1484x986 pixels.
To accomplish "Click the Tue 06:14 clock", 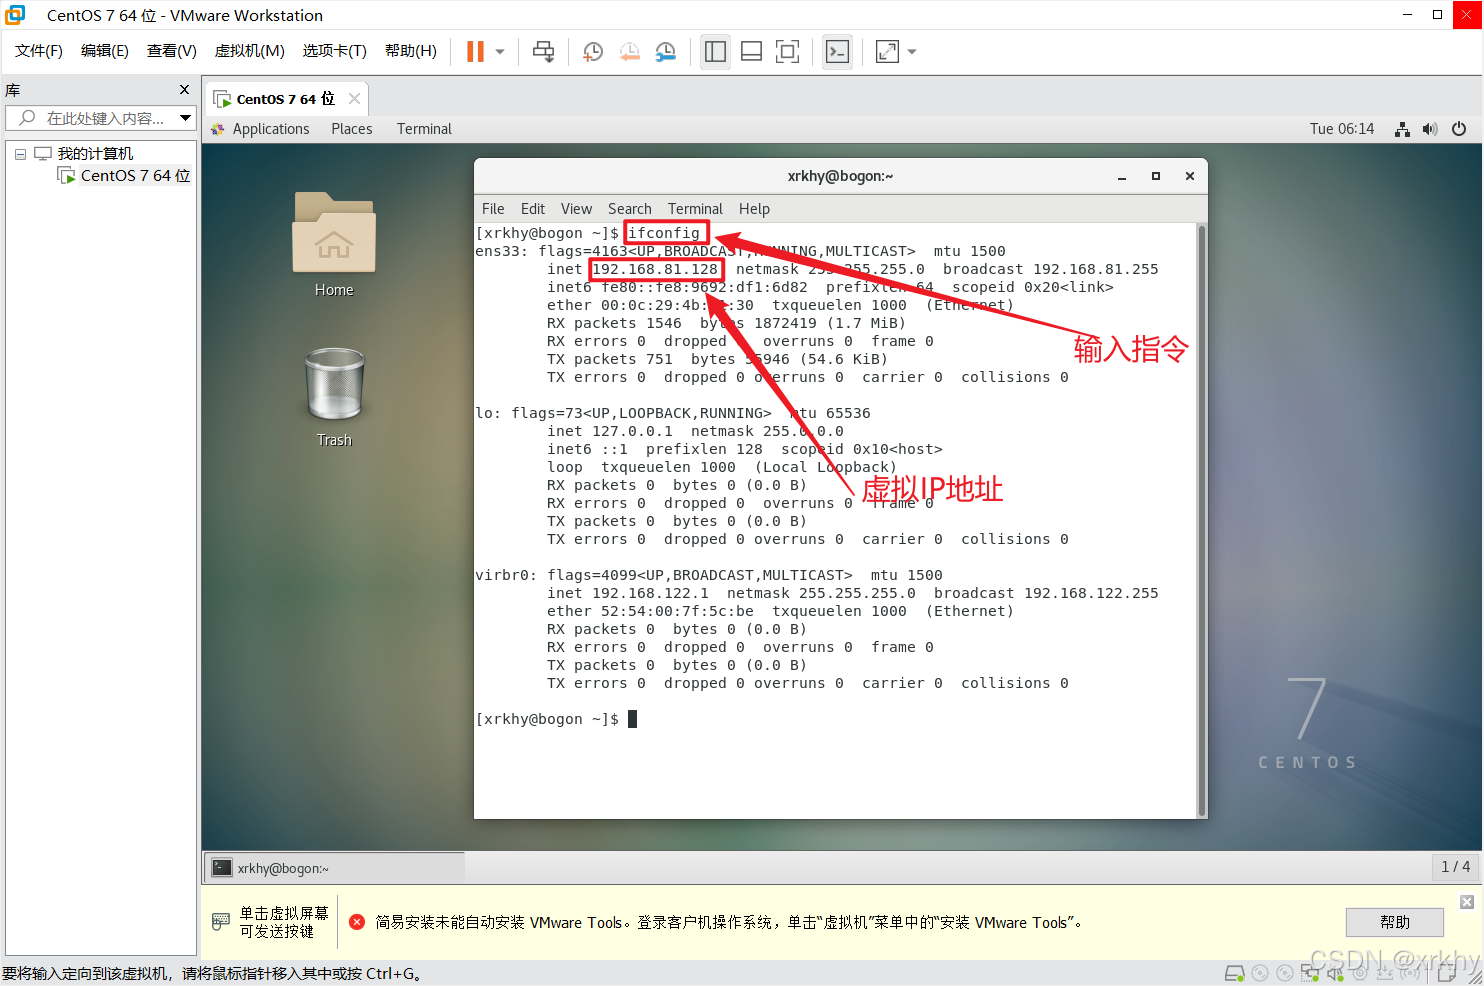I will click(x=1342, y=129).
